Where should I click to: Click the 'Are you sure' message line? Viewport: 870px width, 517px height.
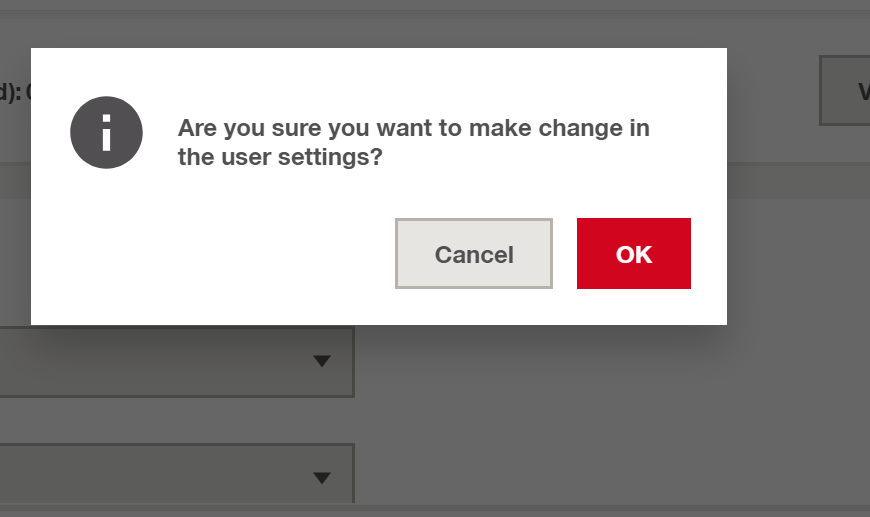pos(413,128)
